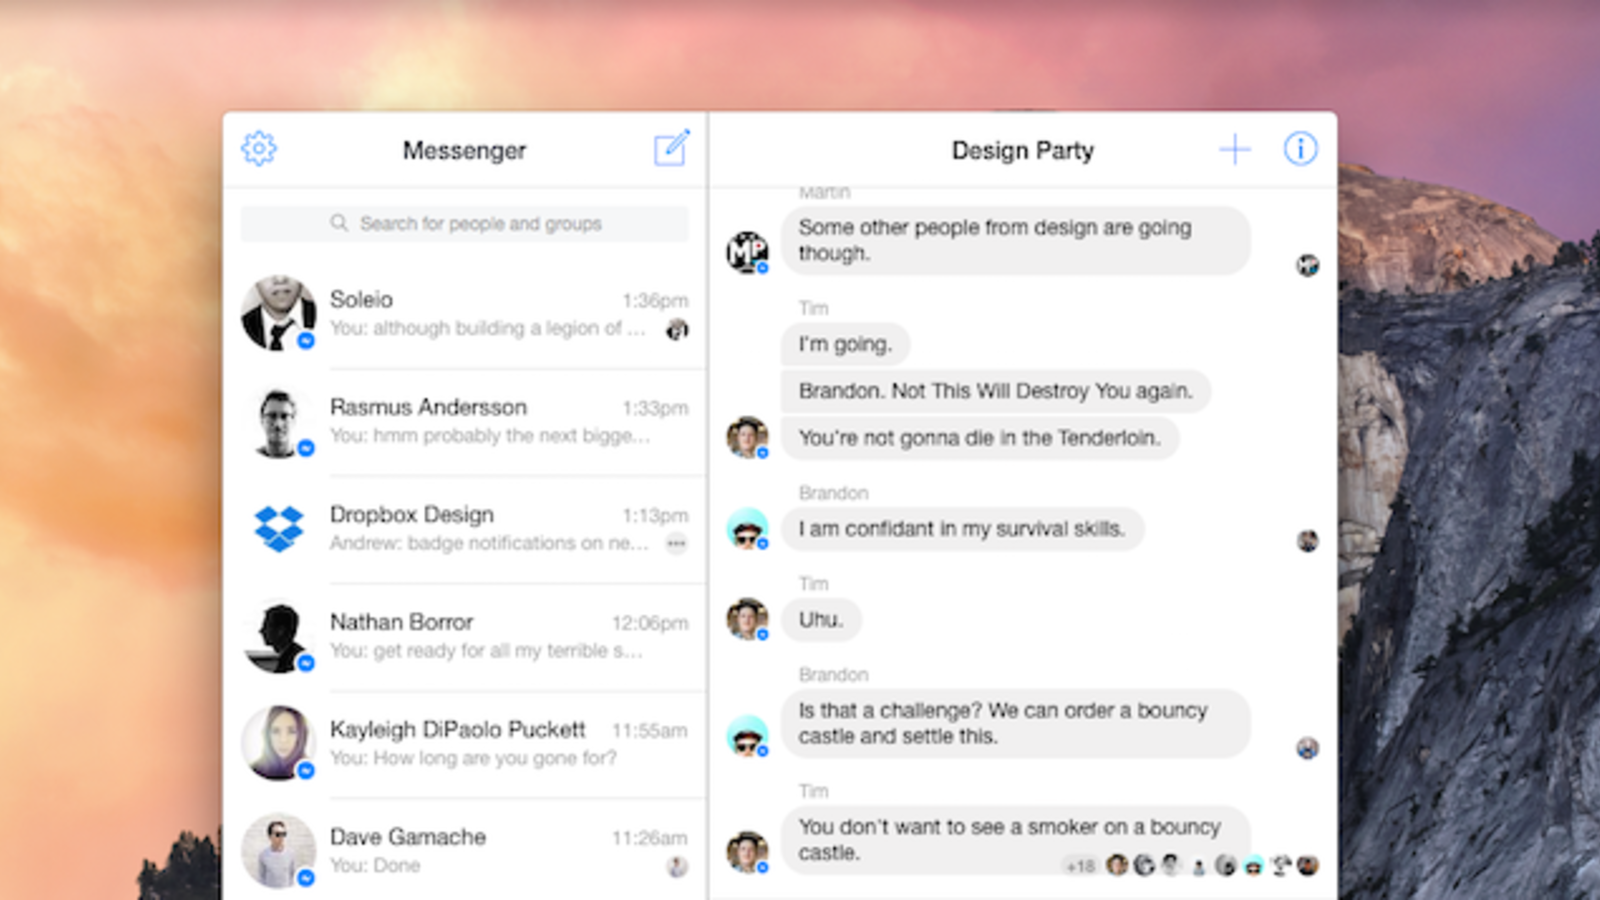Click the Messenger badge on Soleio's avatar
This screenshot has height=900, width=1600.
coord(308,340)
